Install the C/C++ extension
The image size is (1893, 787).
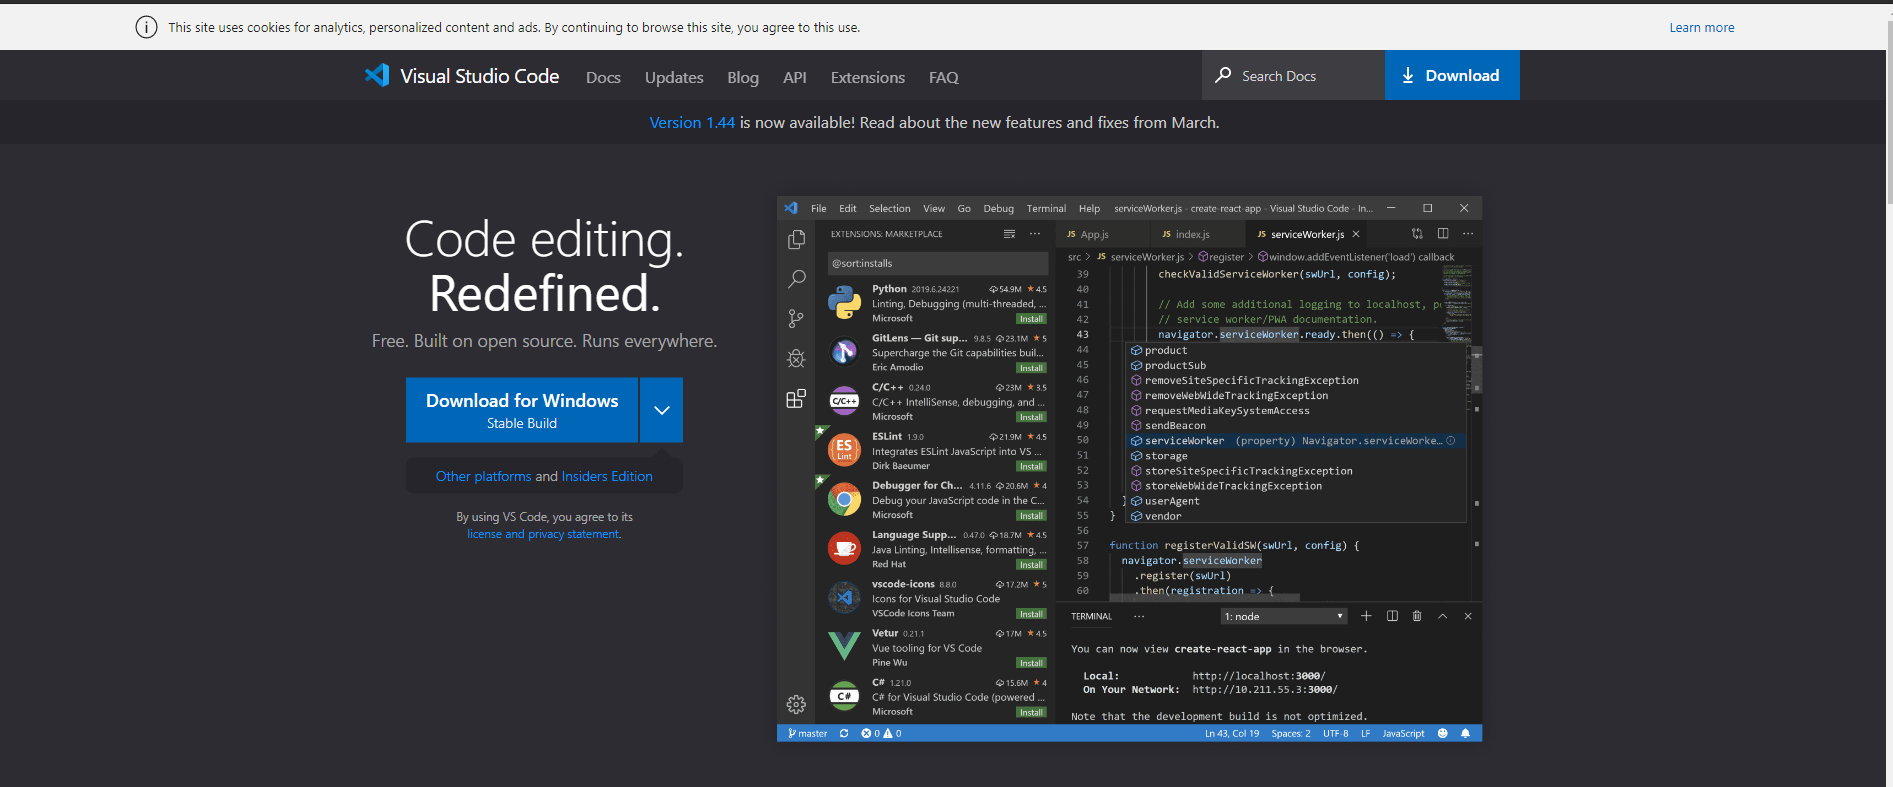(x=1031, y=417)
